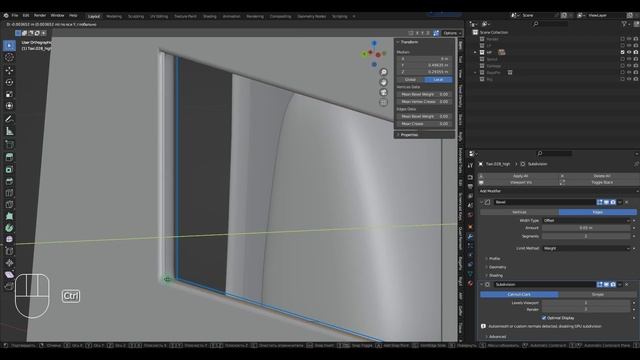
Task: Select the Select Box tool
Action: (9, 46)
